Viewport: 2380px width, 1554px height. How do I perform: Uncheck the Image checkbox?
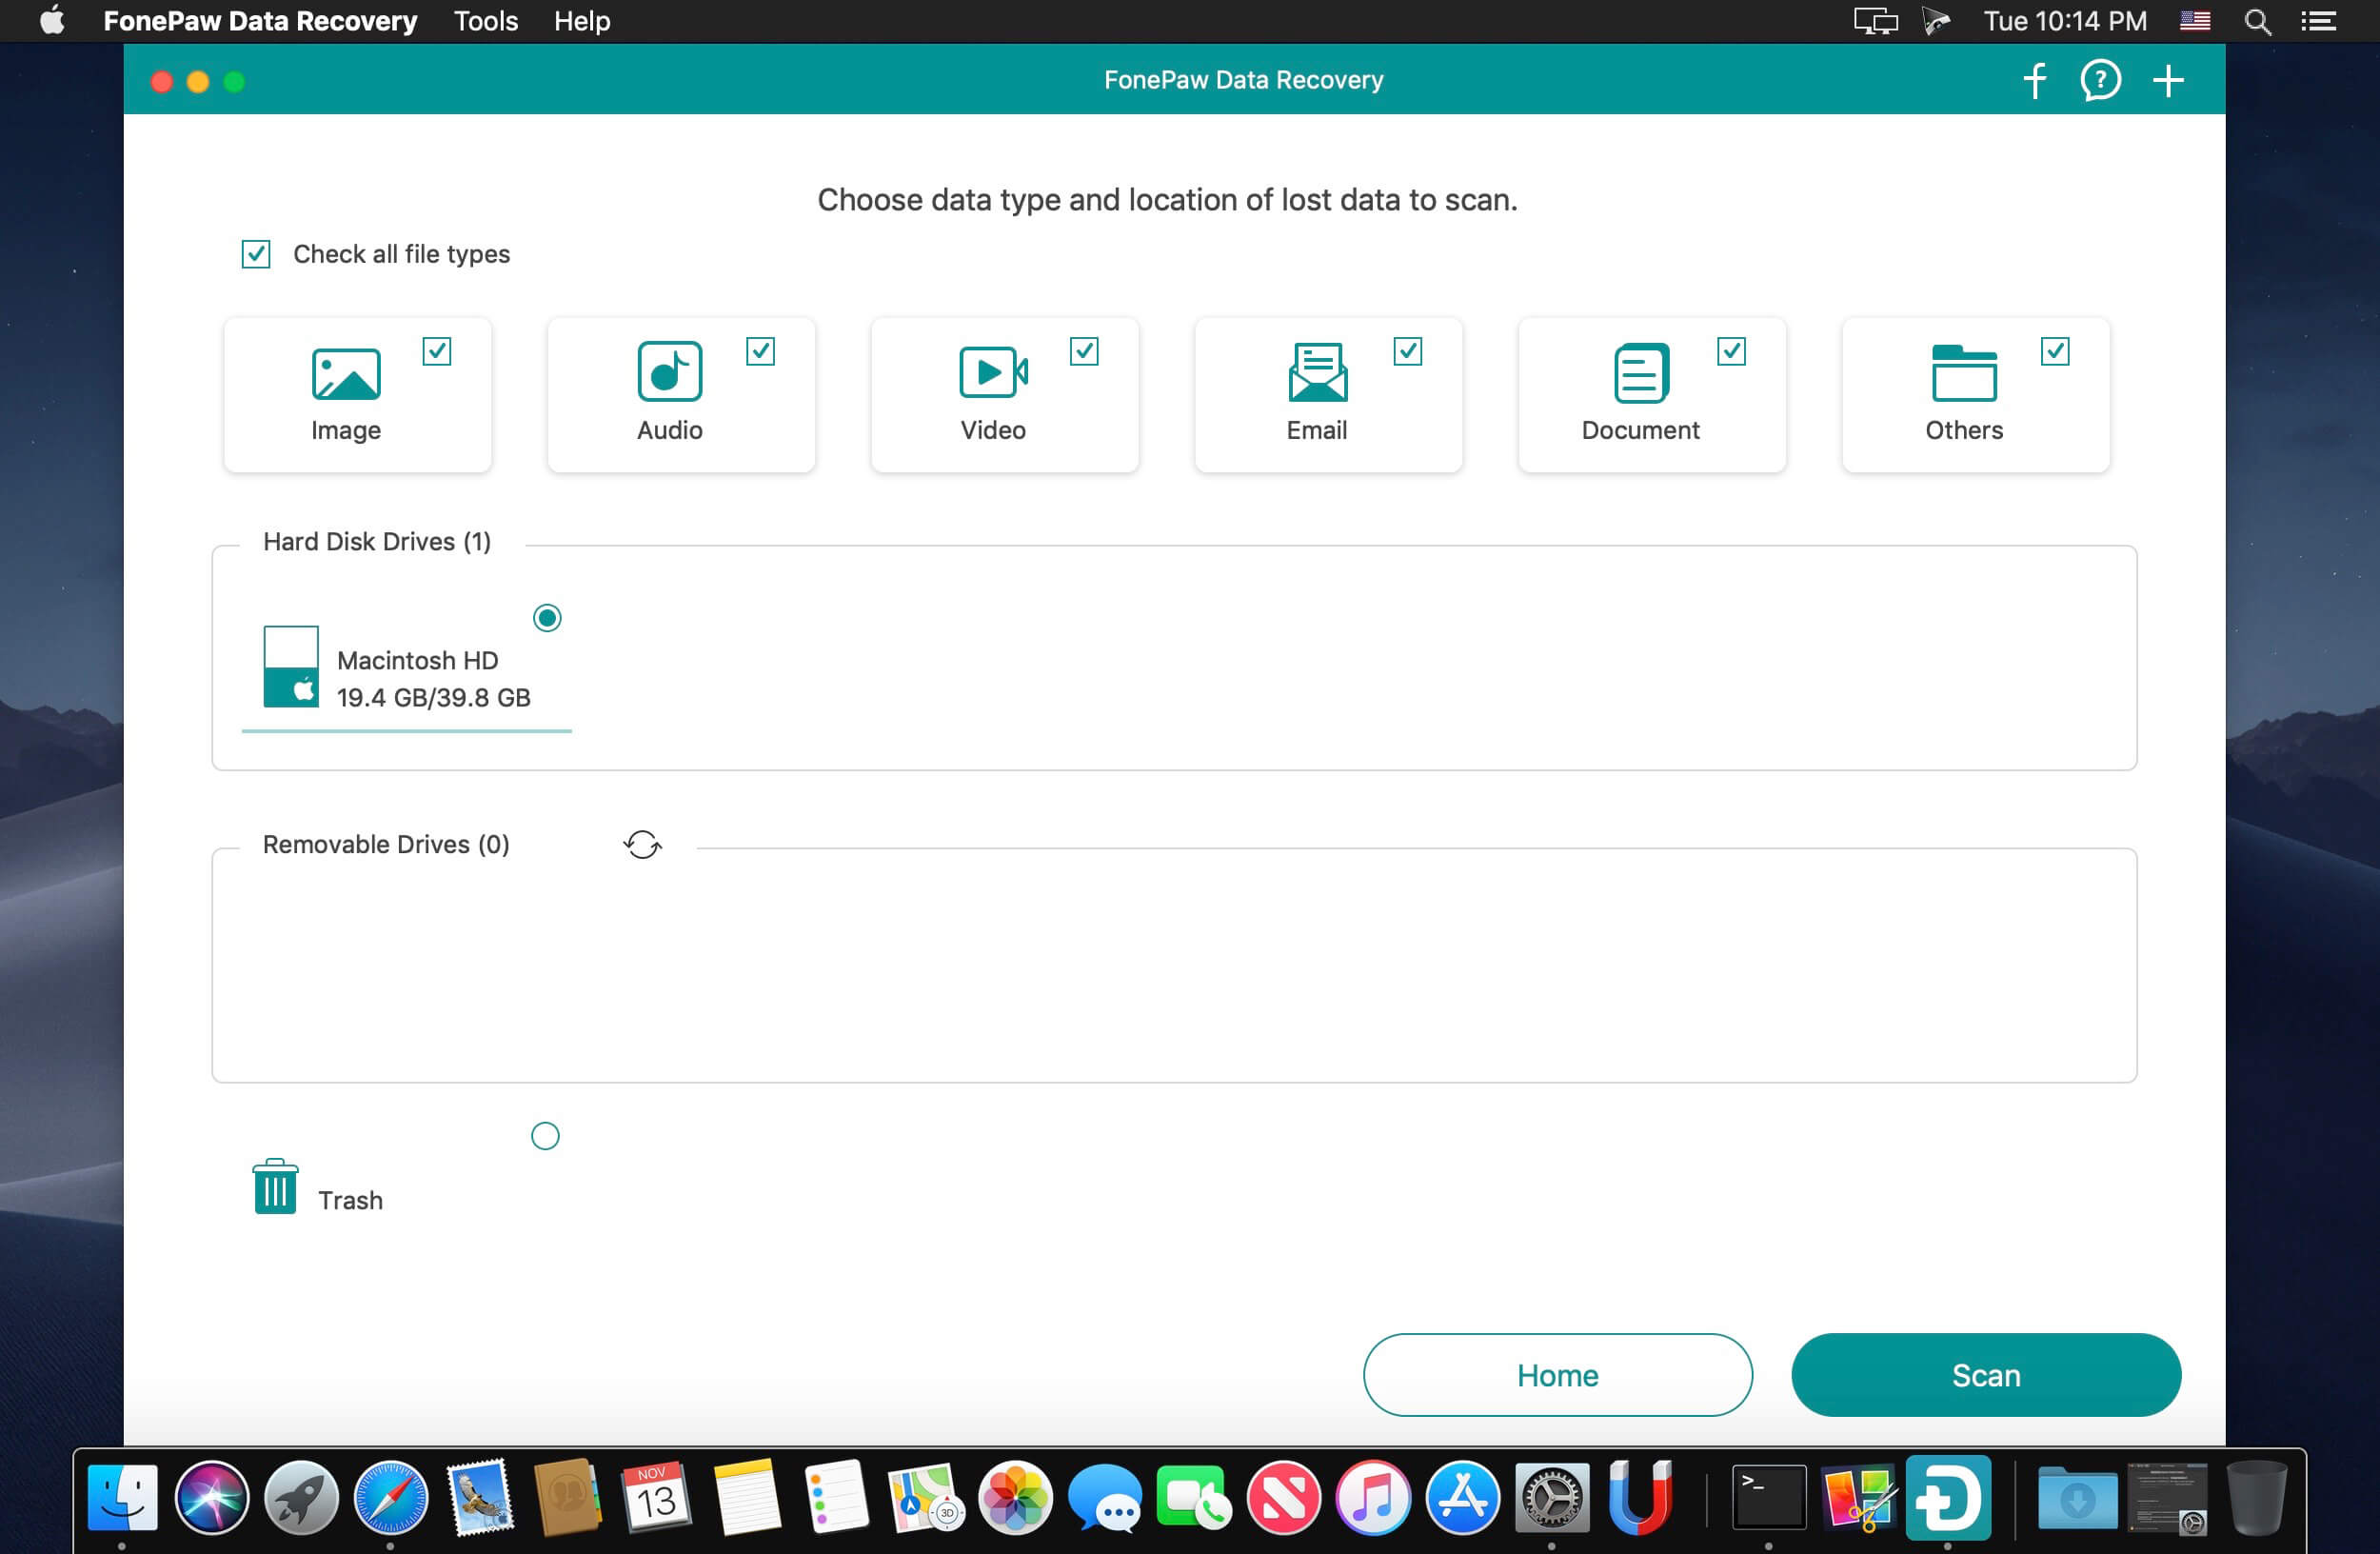[x=437, y=352]
